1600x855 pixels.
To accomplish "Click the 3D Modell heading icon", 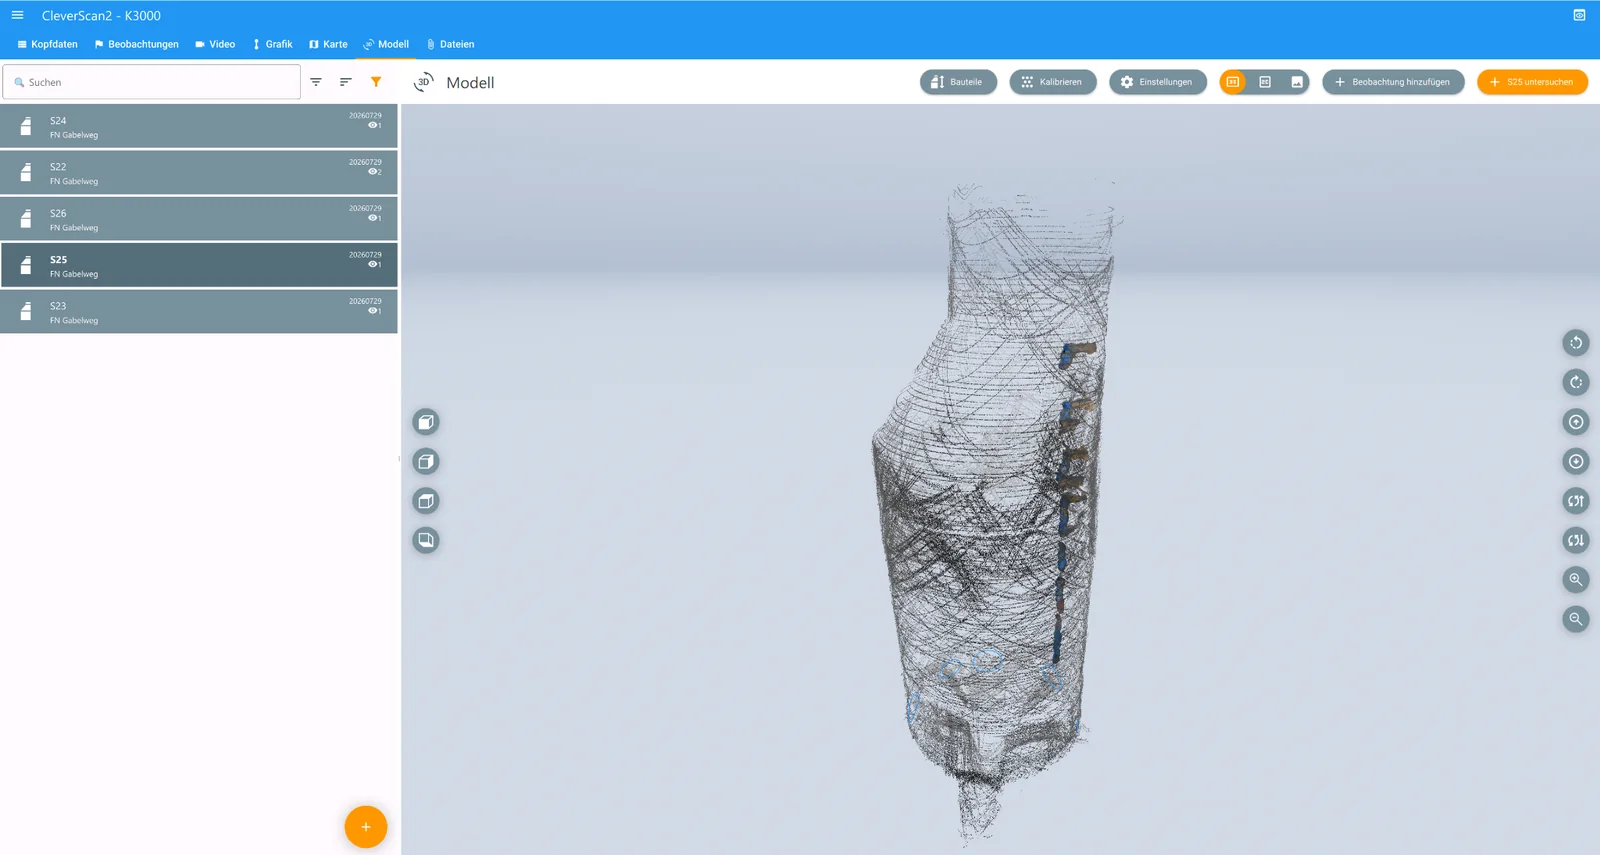I will click(x=424, y=82).
